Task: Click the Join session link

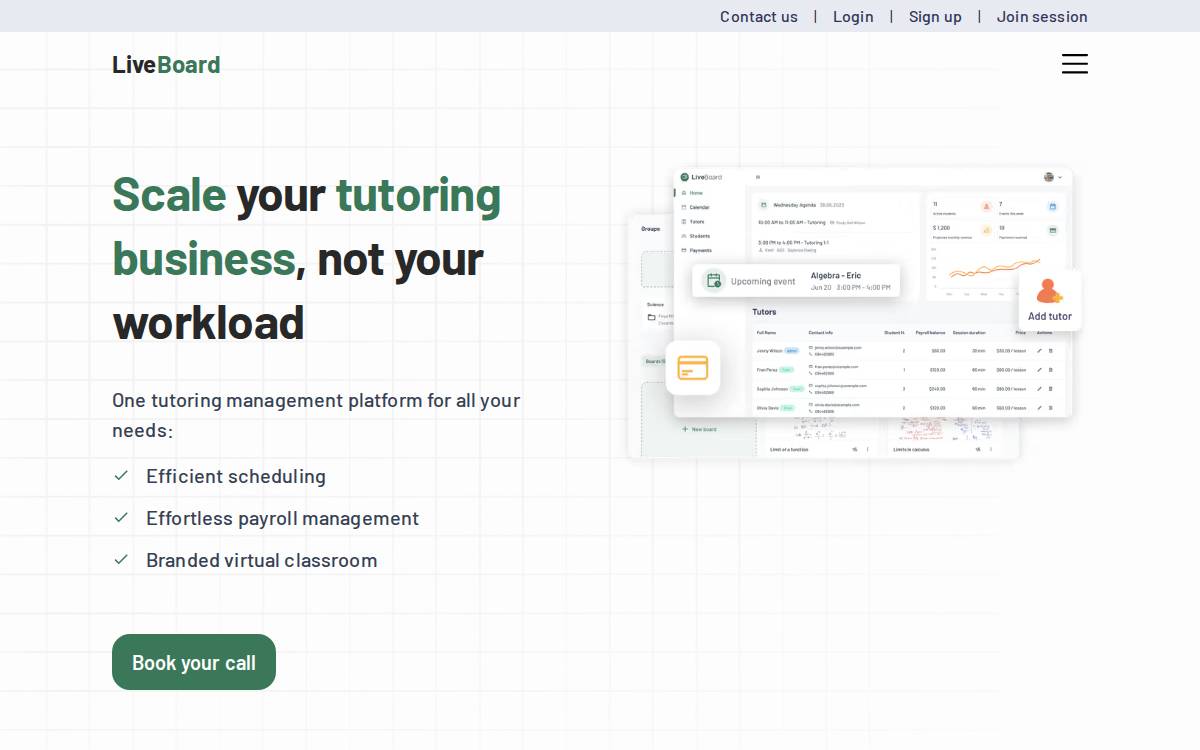Action: pos(1042,16)
